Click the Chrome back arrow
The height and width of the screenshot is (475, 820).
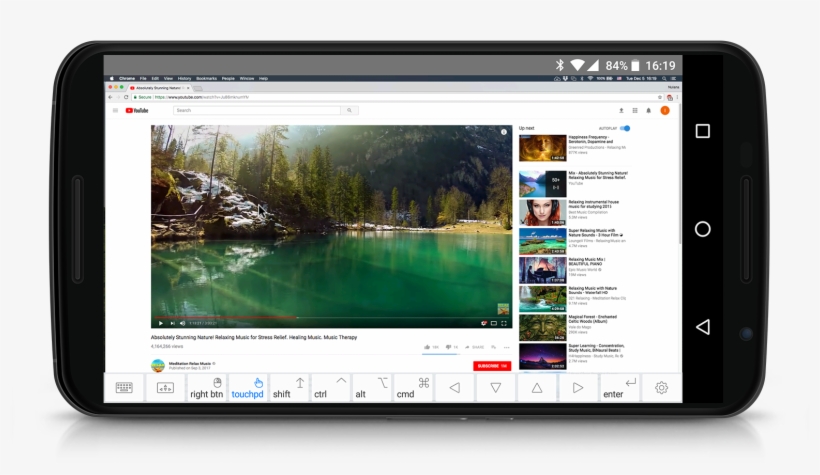point(110,97)
